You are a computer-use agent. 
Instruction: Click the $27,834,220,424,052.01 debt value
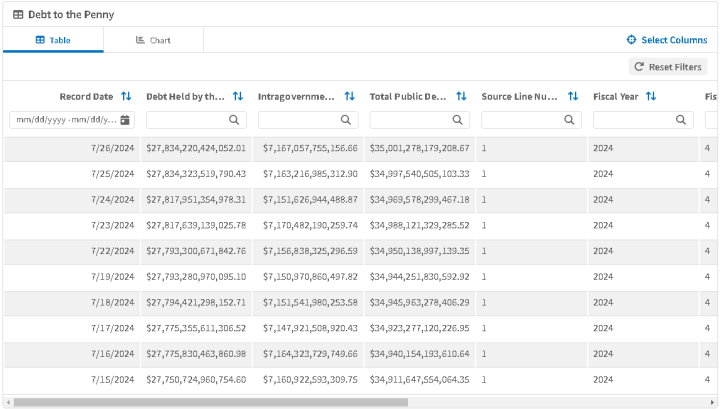pos(196,148)
